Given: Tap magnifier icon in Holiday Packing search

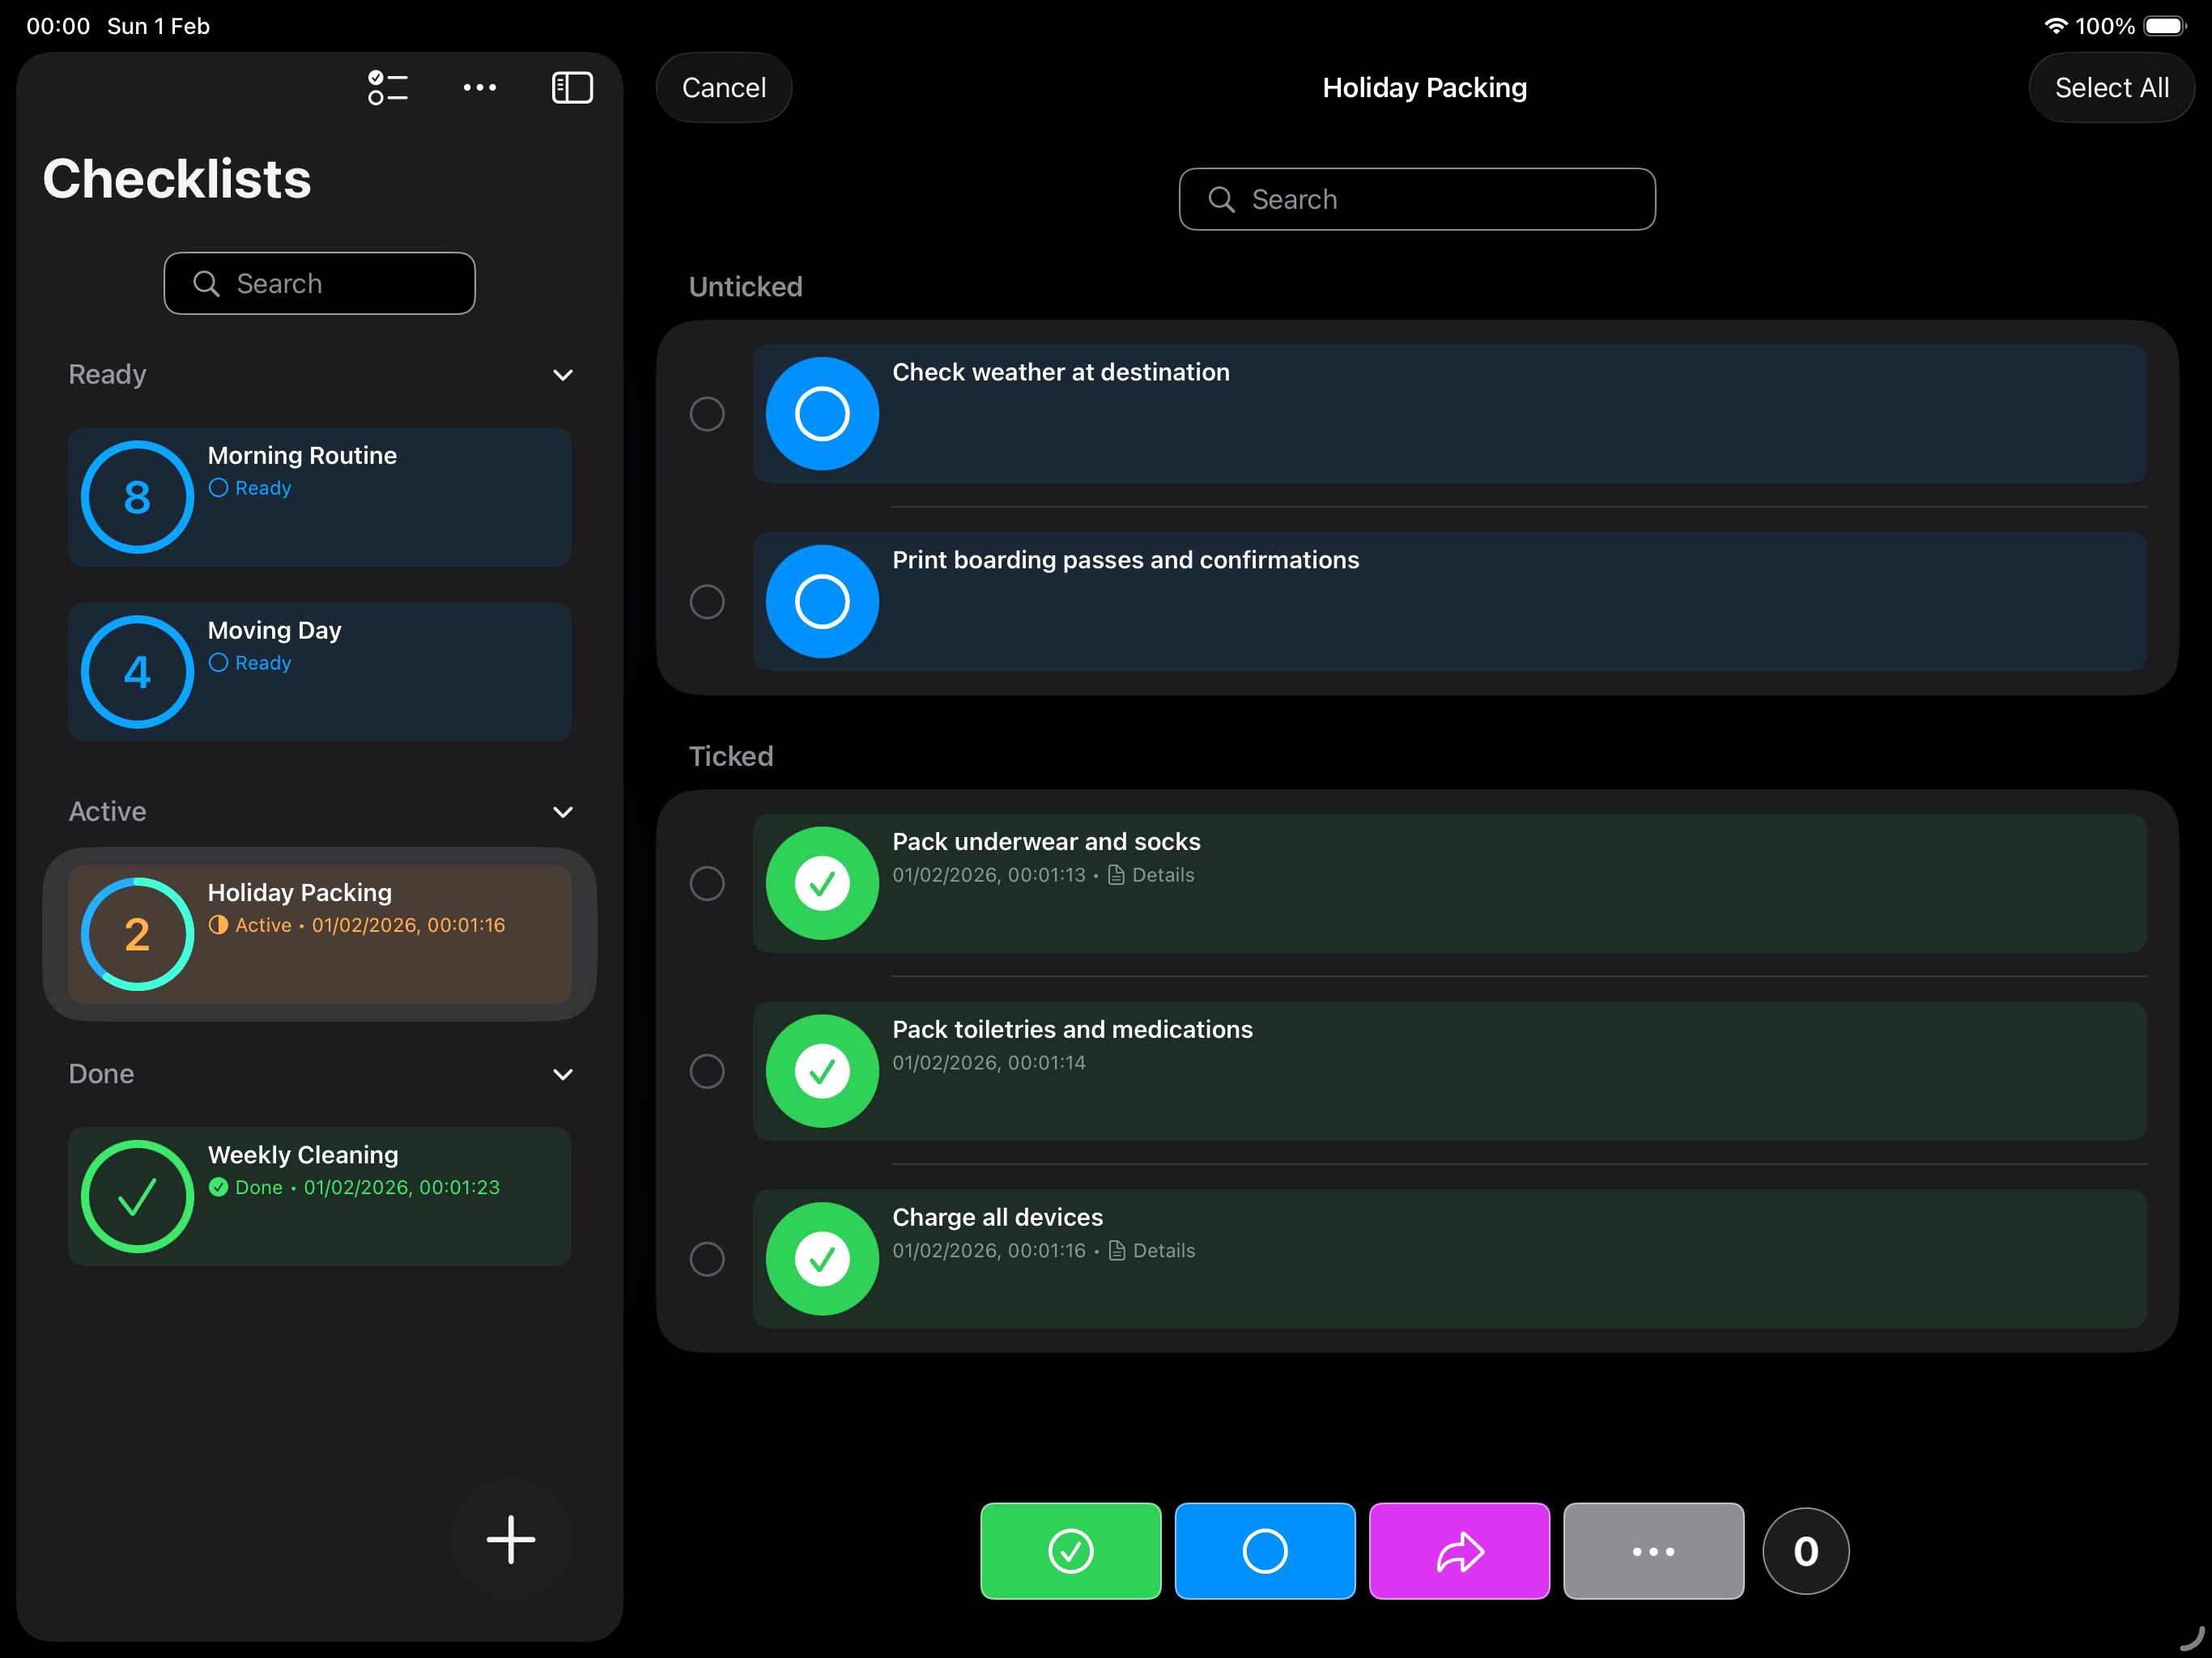Looking at the screenshot, I should point(1221,200).
